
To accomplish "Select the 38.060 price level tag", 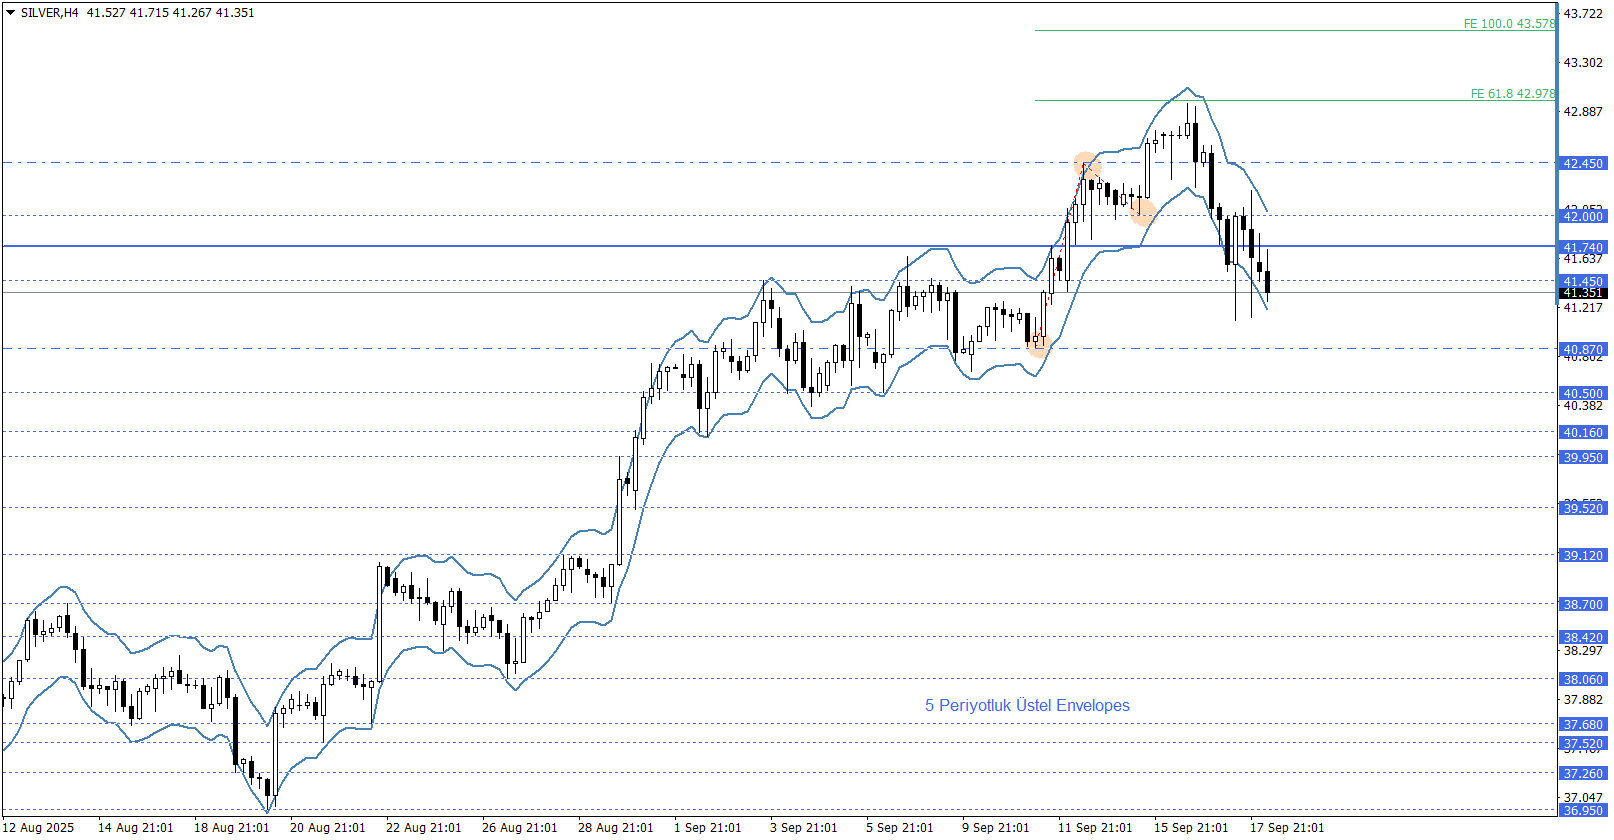I will pos(1583,680).
